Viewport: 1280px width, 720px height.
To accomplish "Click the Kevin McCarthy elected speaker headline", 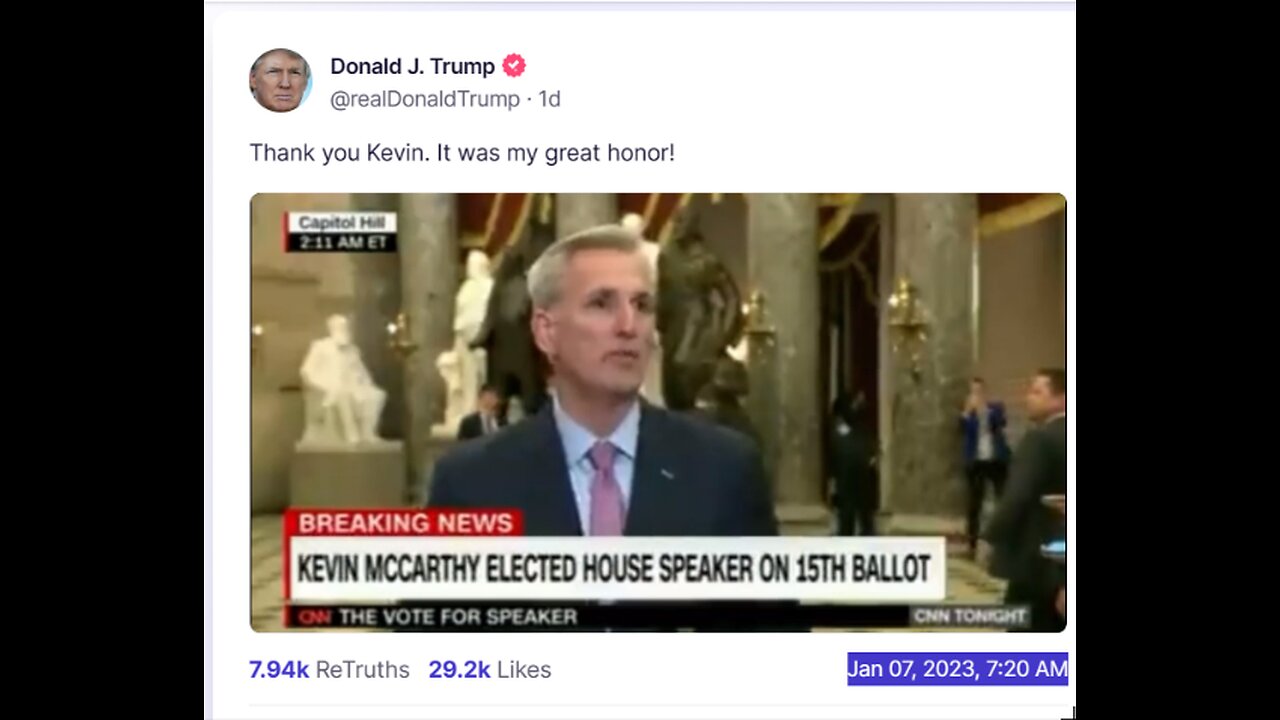I will pos(614,569).
